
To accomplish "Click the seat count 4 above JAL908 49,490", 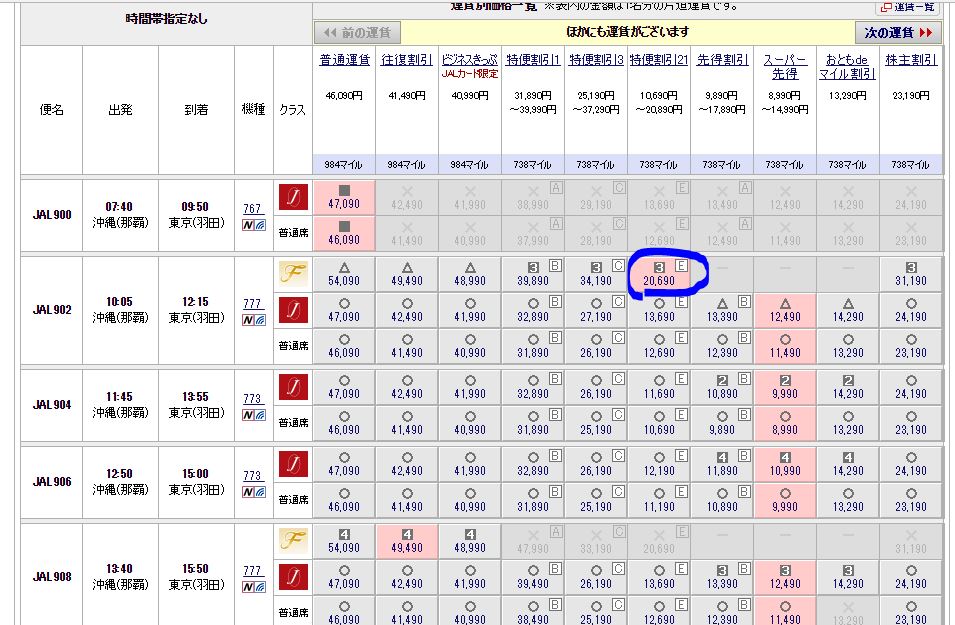I will (x=407, y=534).
